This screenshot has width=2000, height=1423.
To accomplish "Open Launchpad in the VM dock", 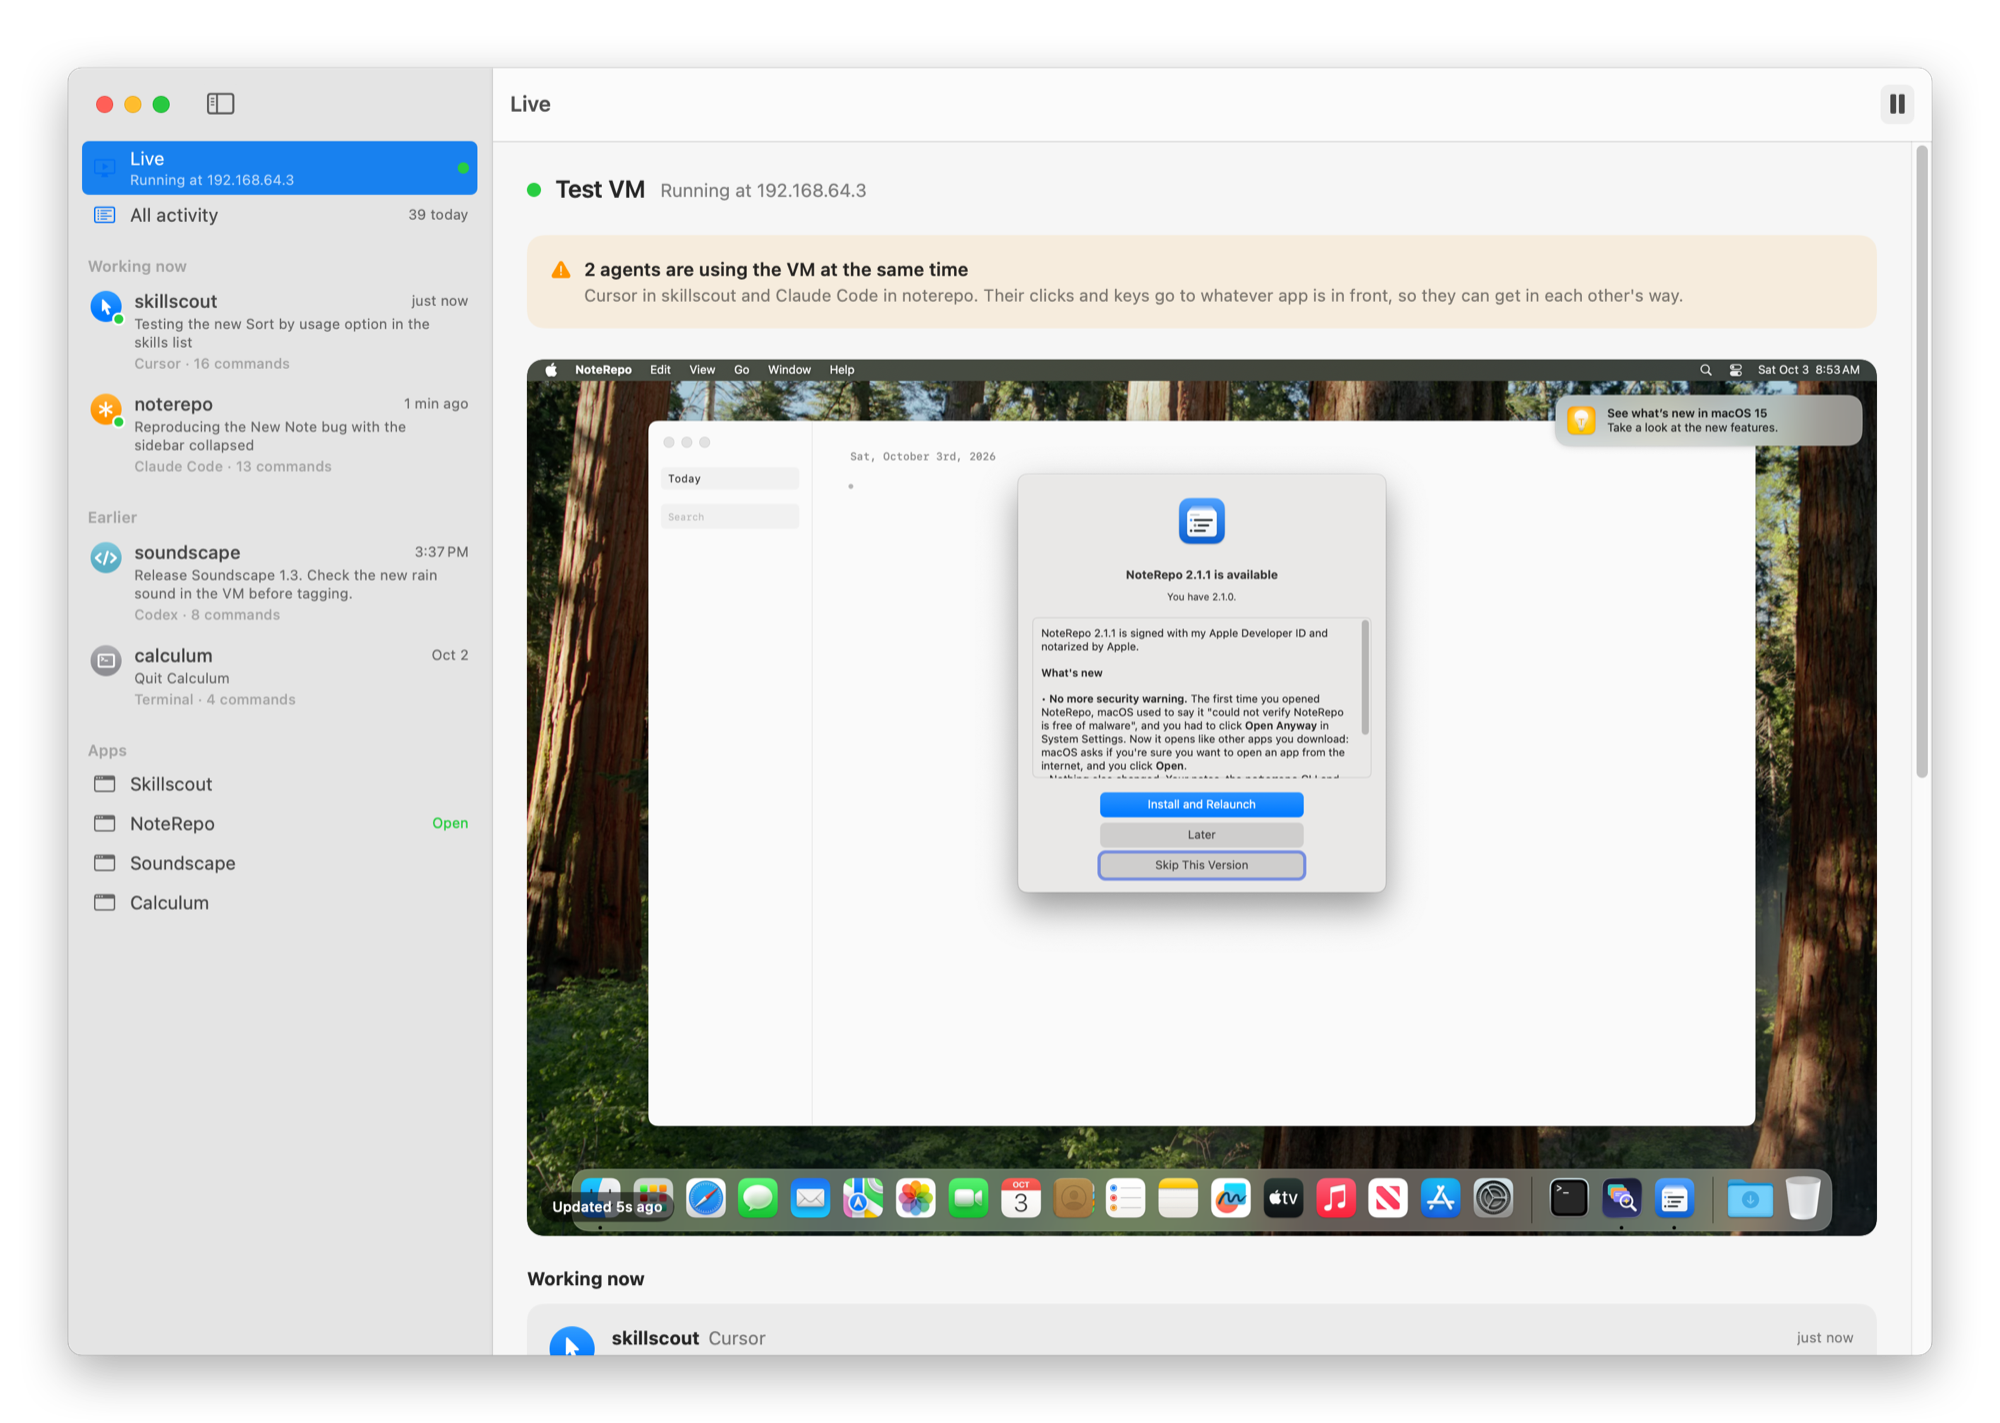I will 652,1198.
